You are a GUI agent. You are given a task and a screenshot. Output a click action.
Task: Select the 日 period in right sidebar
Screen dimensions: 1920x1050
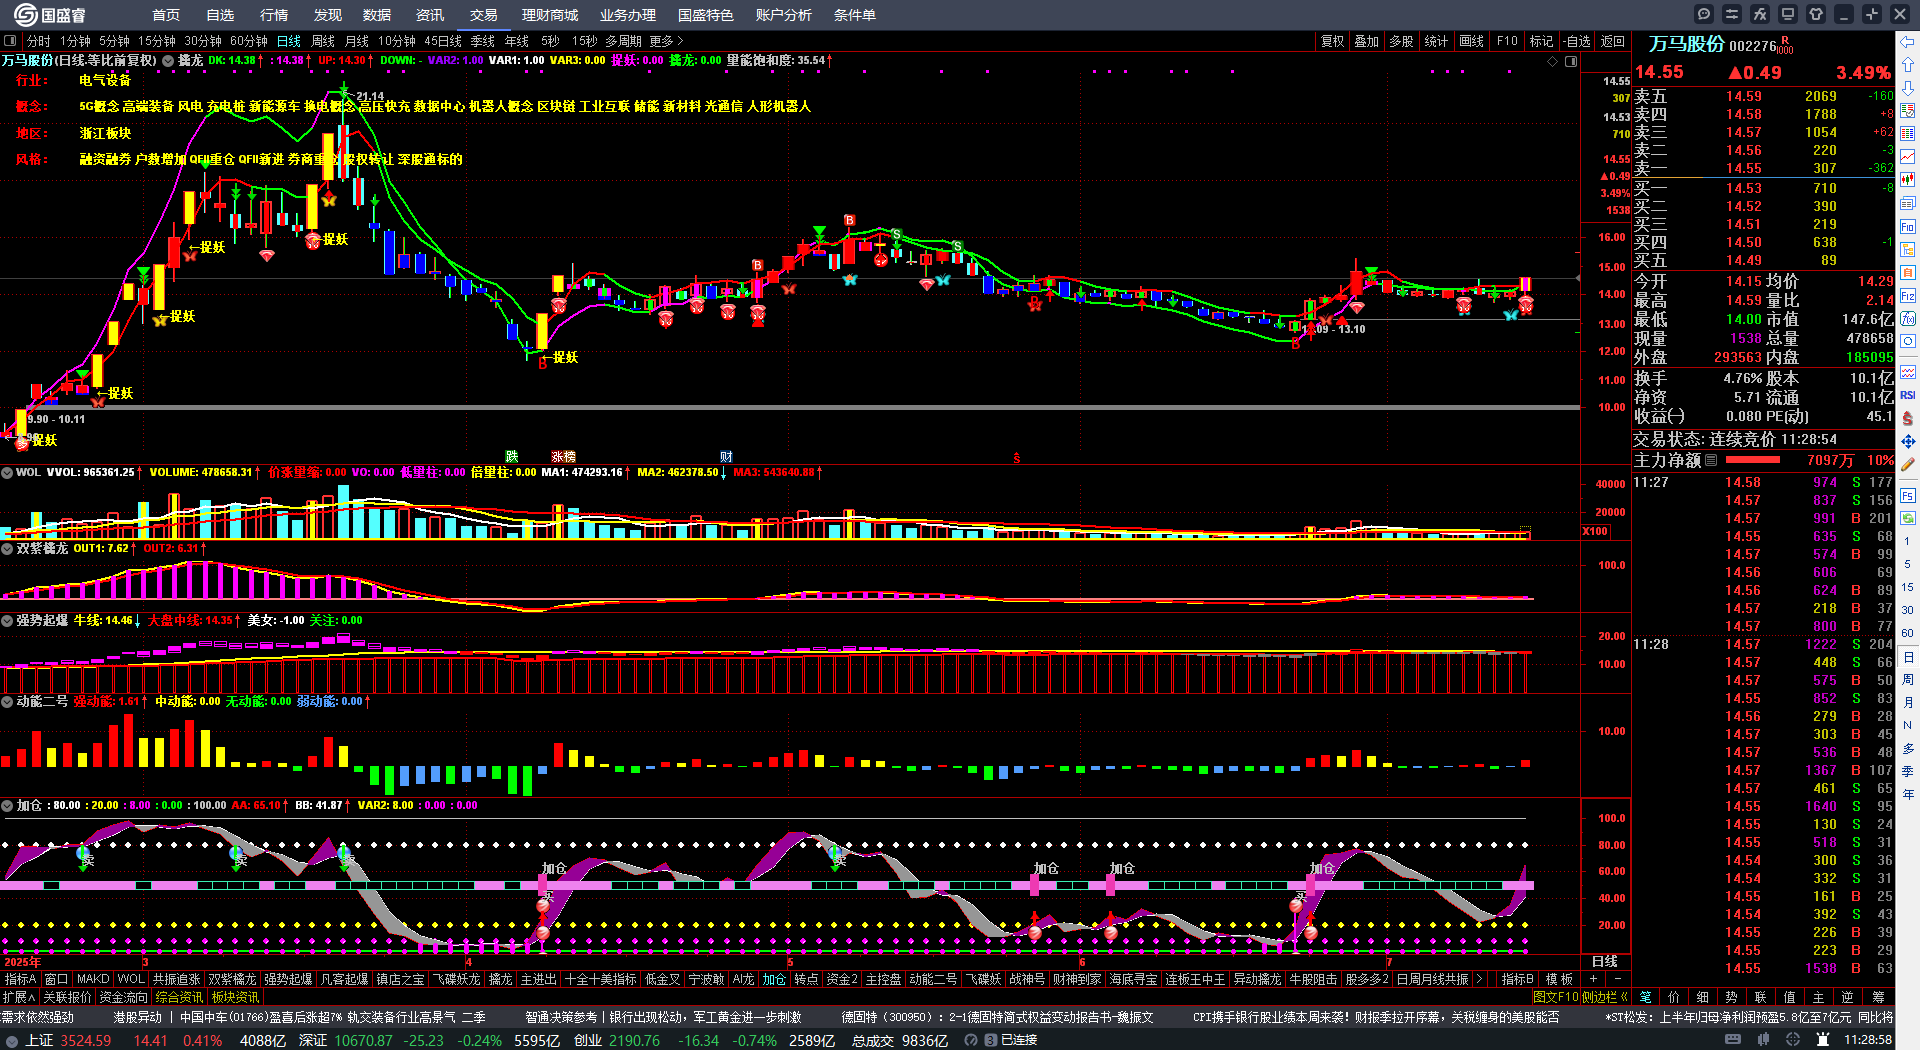pyautogui.click(x=1908, y=657)
